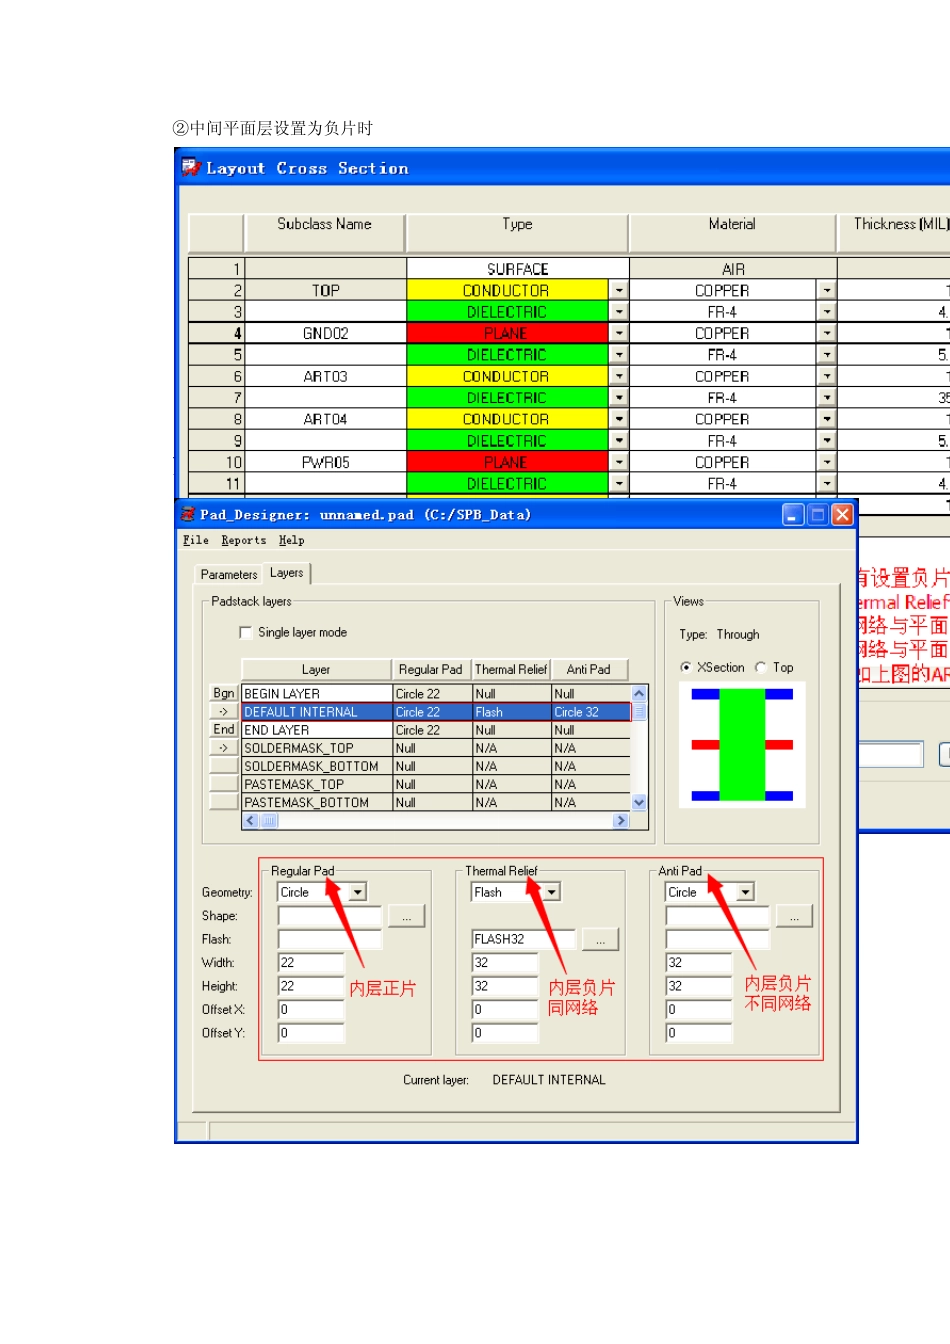
Task: Select the BEGIN LAYER row
Action: [436, 694]
